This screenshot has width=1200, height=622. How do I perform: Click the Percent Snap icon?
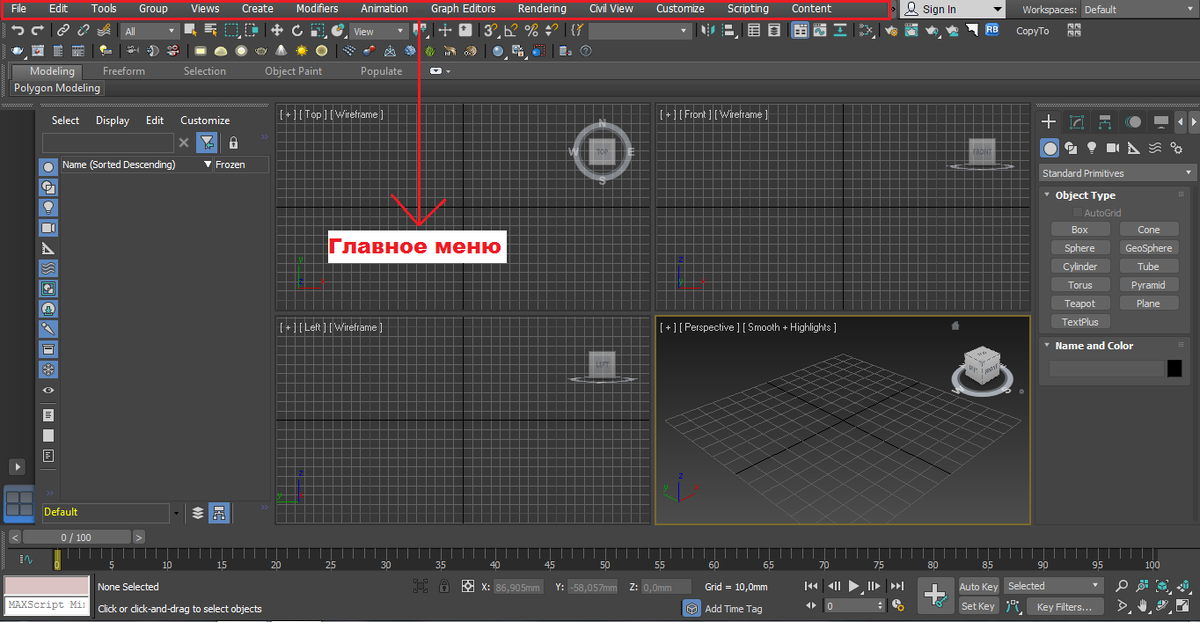click(x=531, y=31)
